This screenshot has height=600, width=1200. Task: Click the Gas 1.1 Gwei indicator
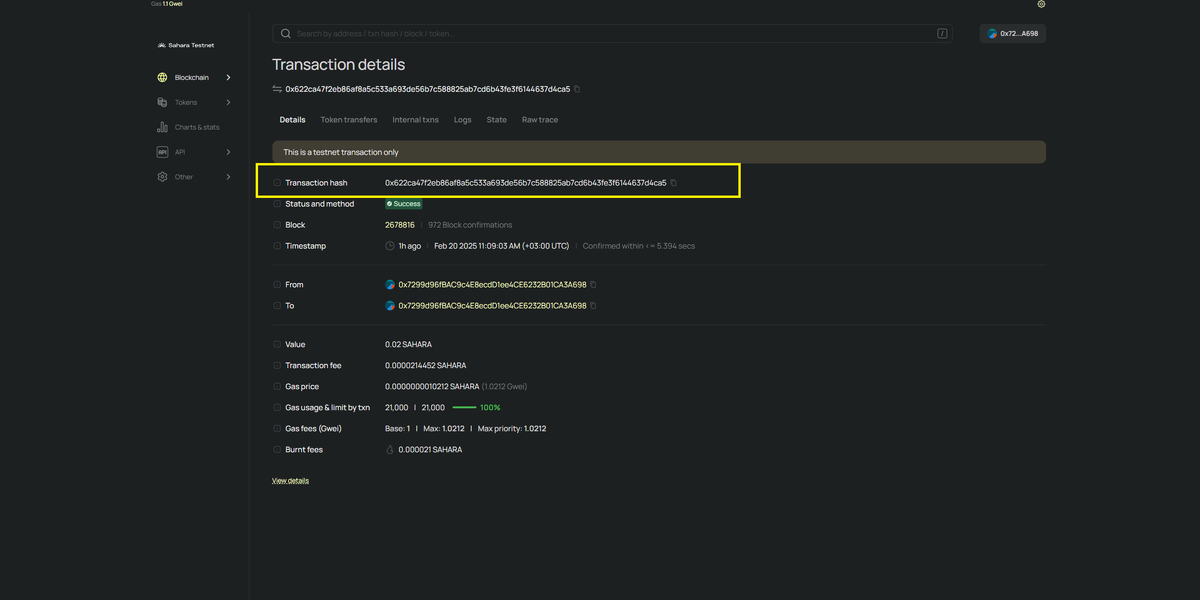click(x=167, y=4)
